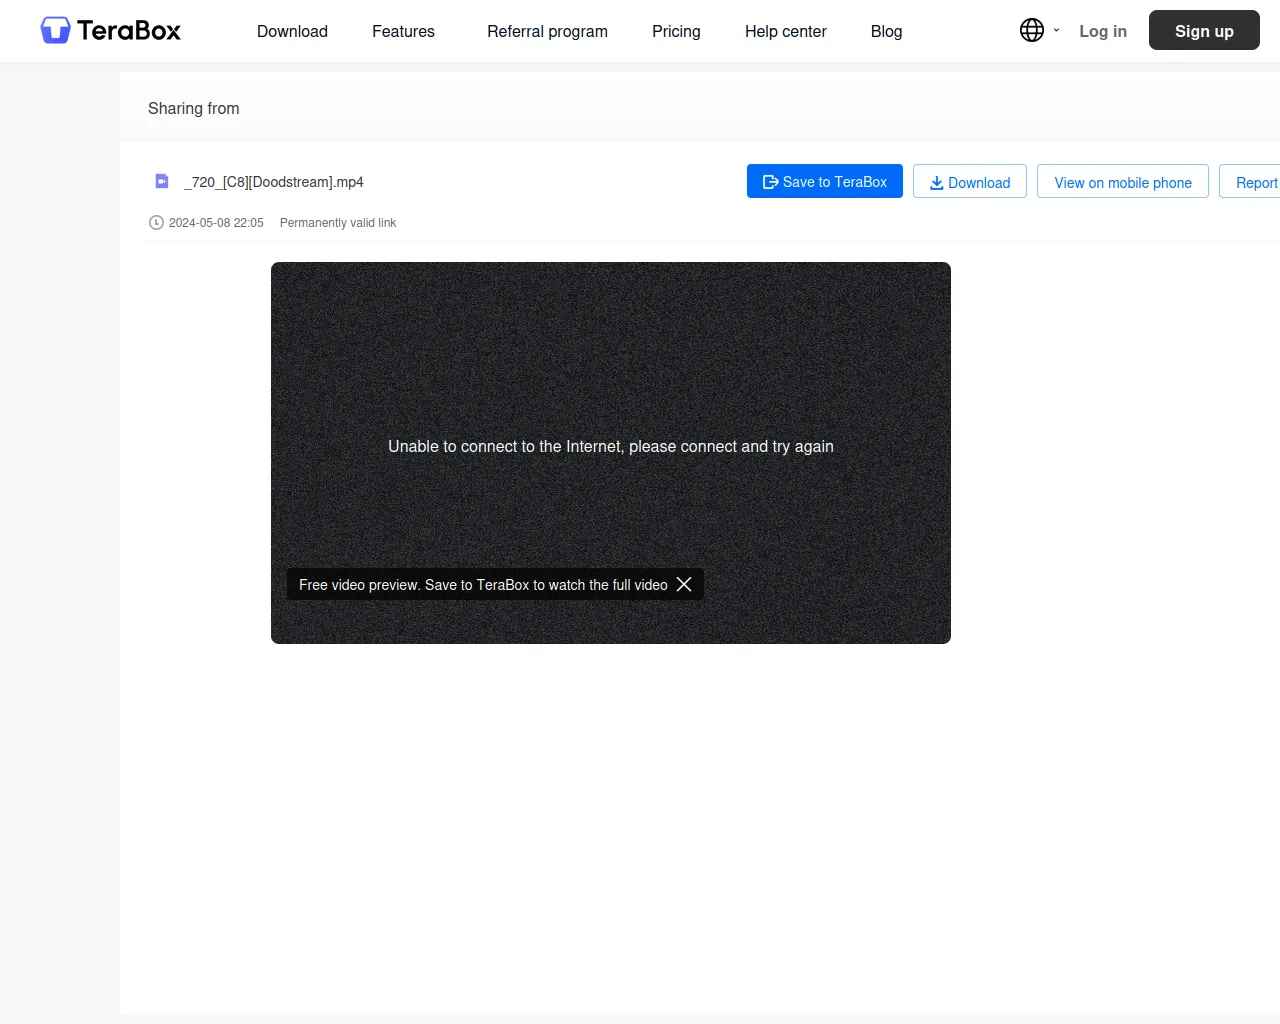Viewport: 1280px width, 1024px height.
Task: Click the video file type icon
Action: point(162,181)
